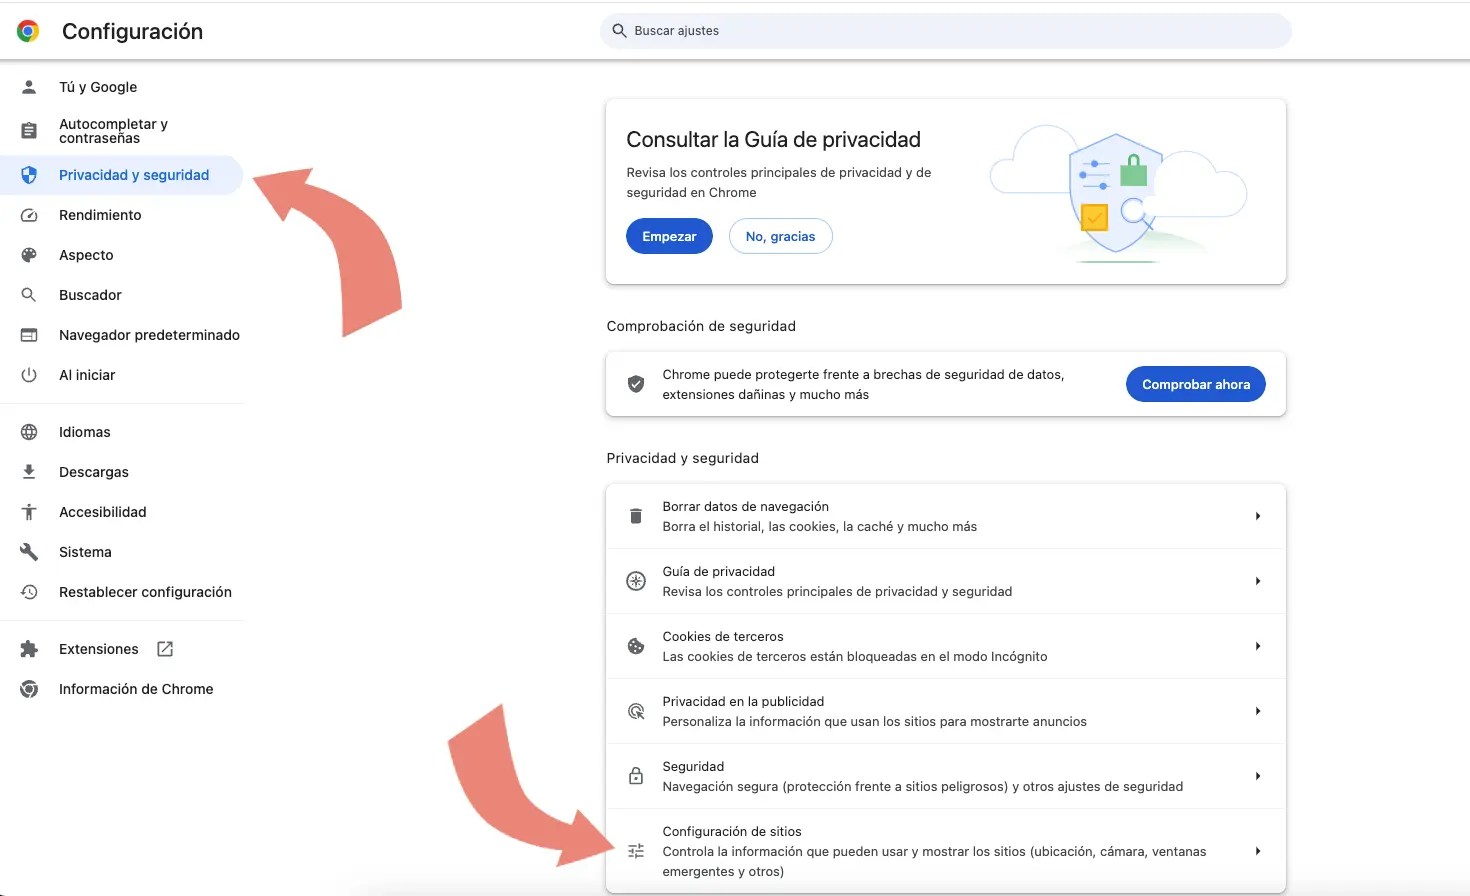Click the external link icon beside Extensiones
Screen dimensions: 1470x896
click(x=165, y=649)
